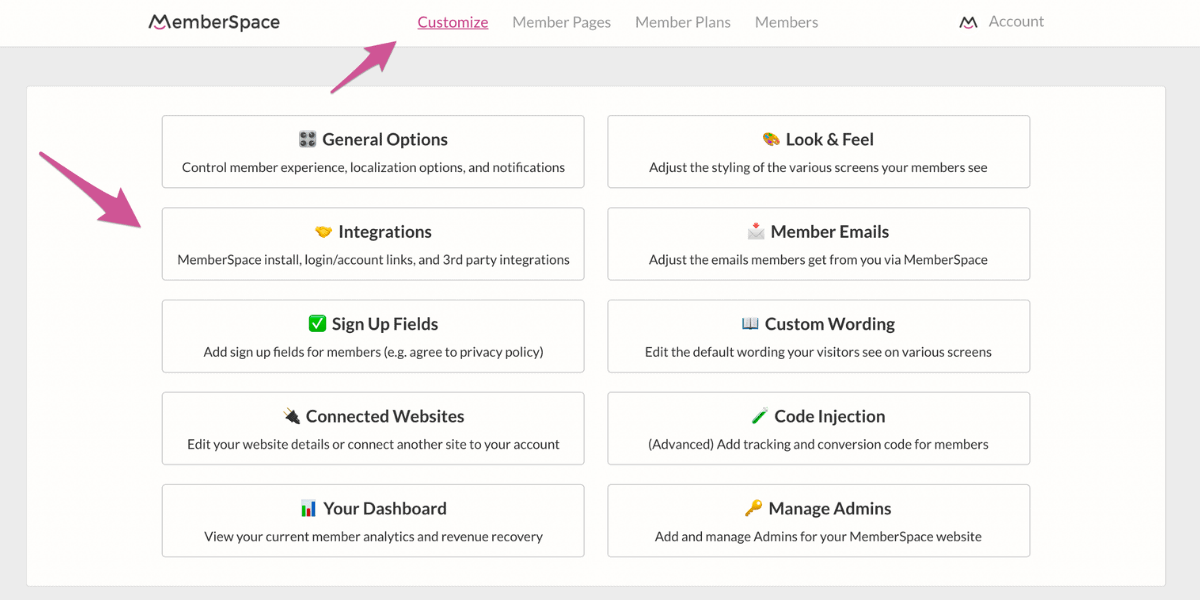Go to the Member Plans tab
This screenshot has width=1200, height=600.
683,22
